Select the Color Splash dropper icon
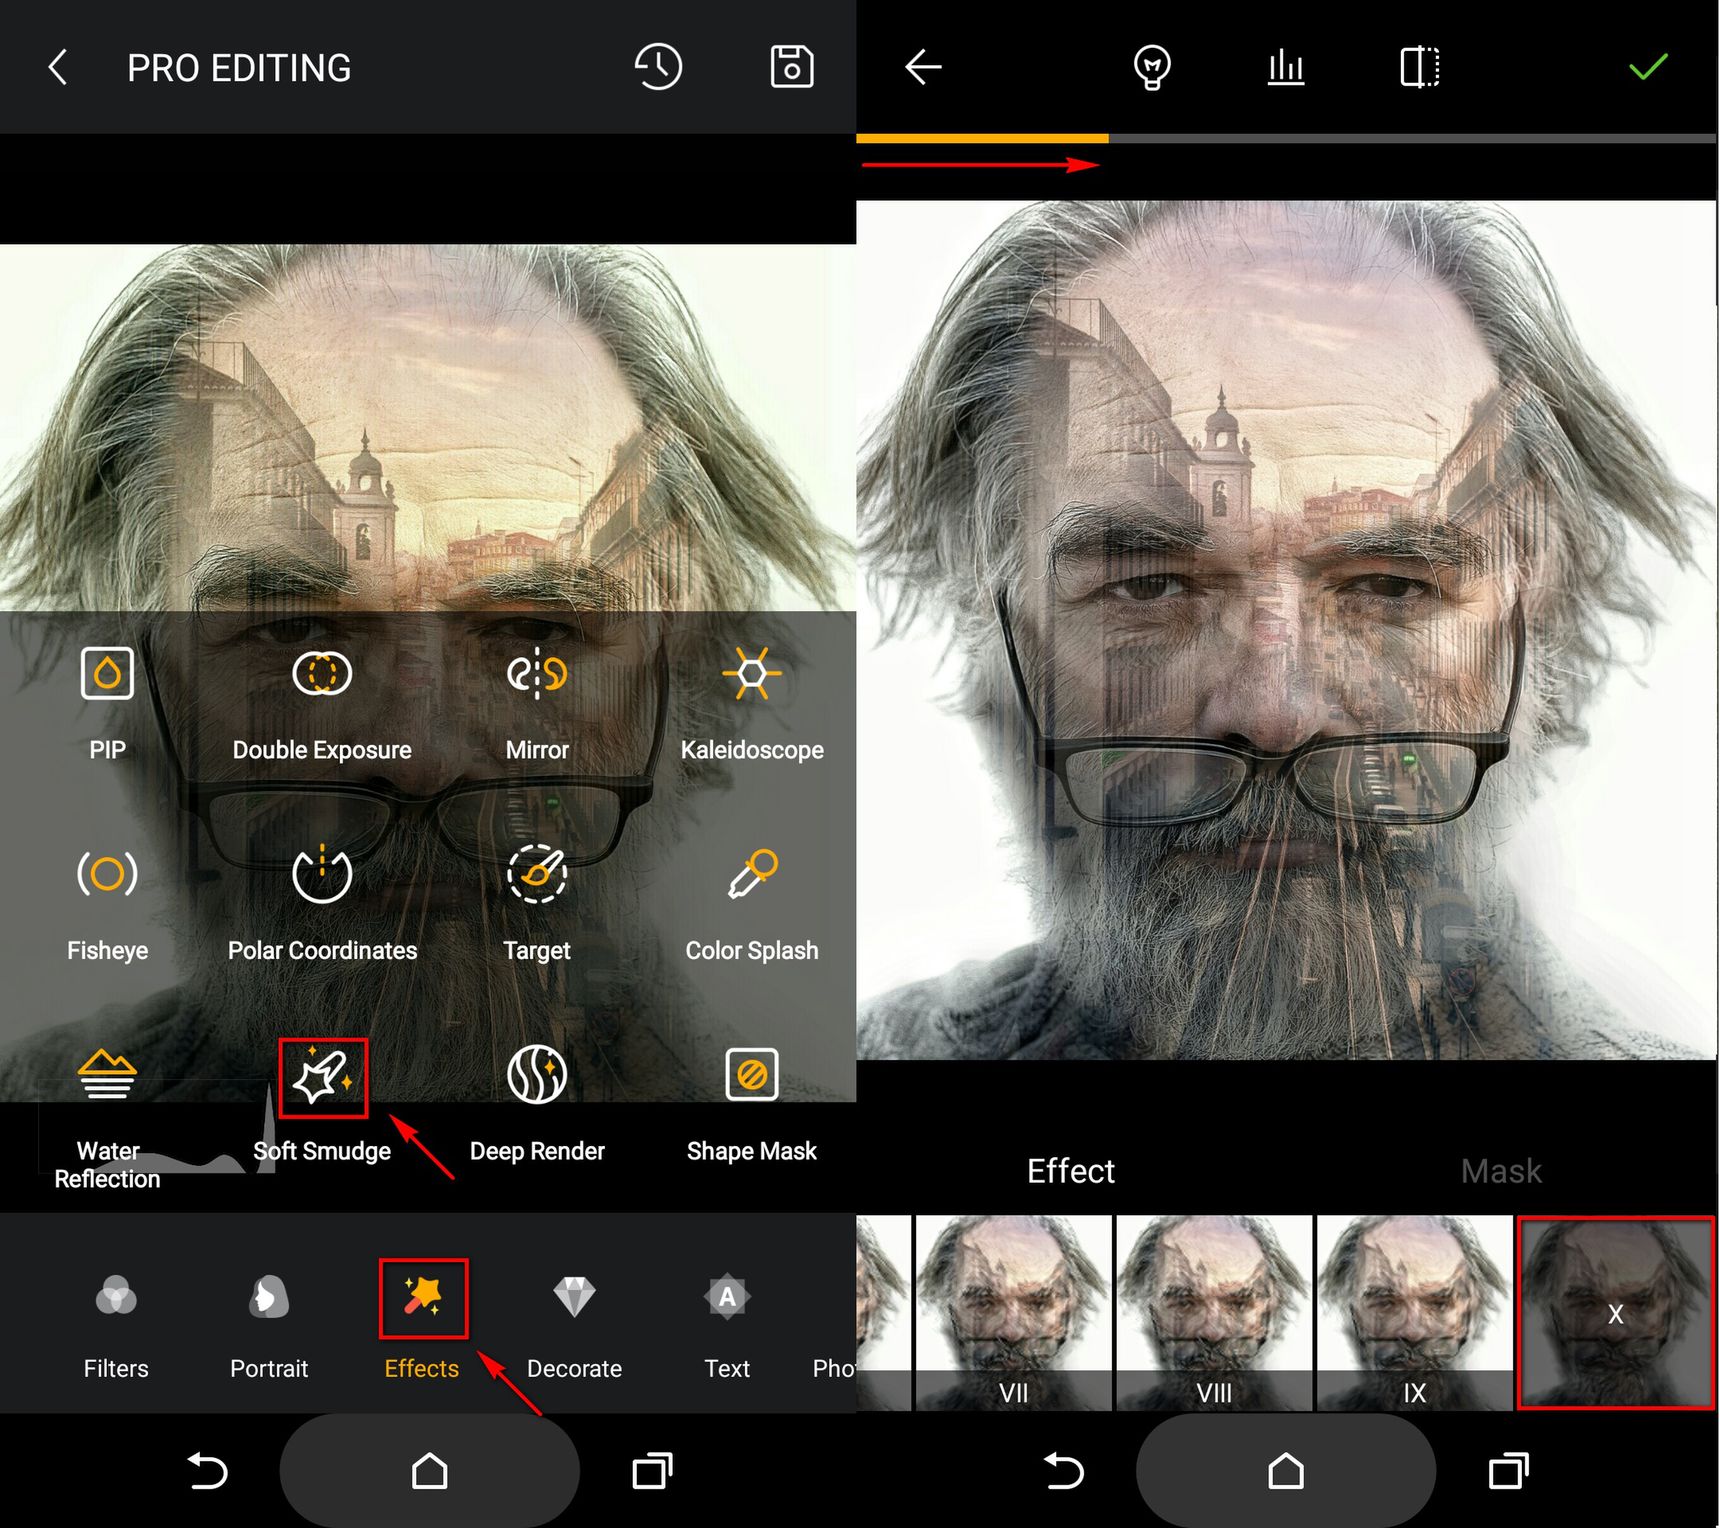This screenshot has width=1720, height=1528. click(752, 874)
